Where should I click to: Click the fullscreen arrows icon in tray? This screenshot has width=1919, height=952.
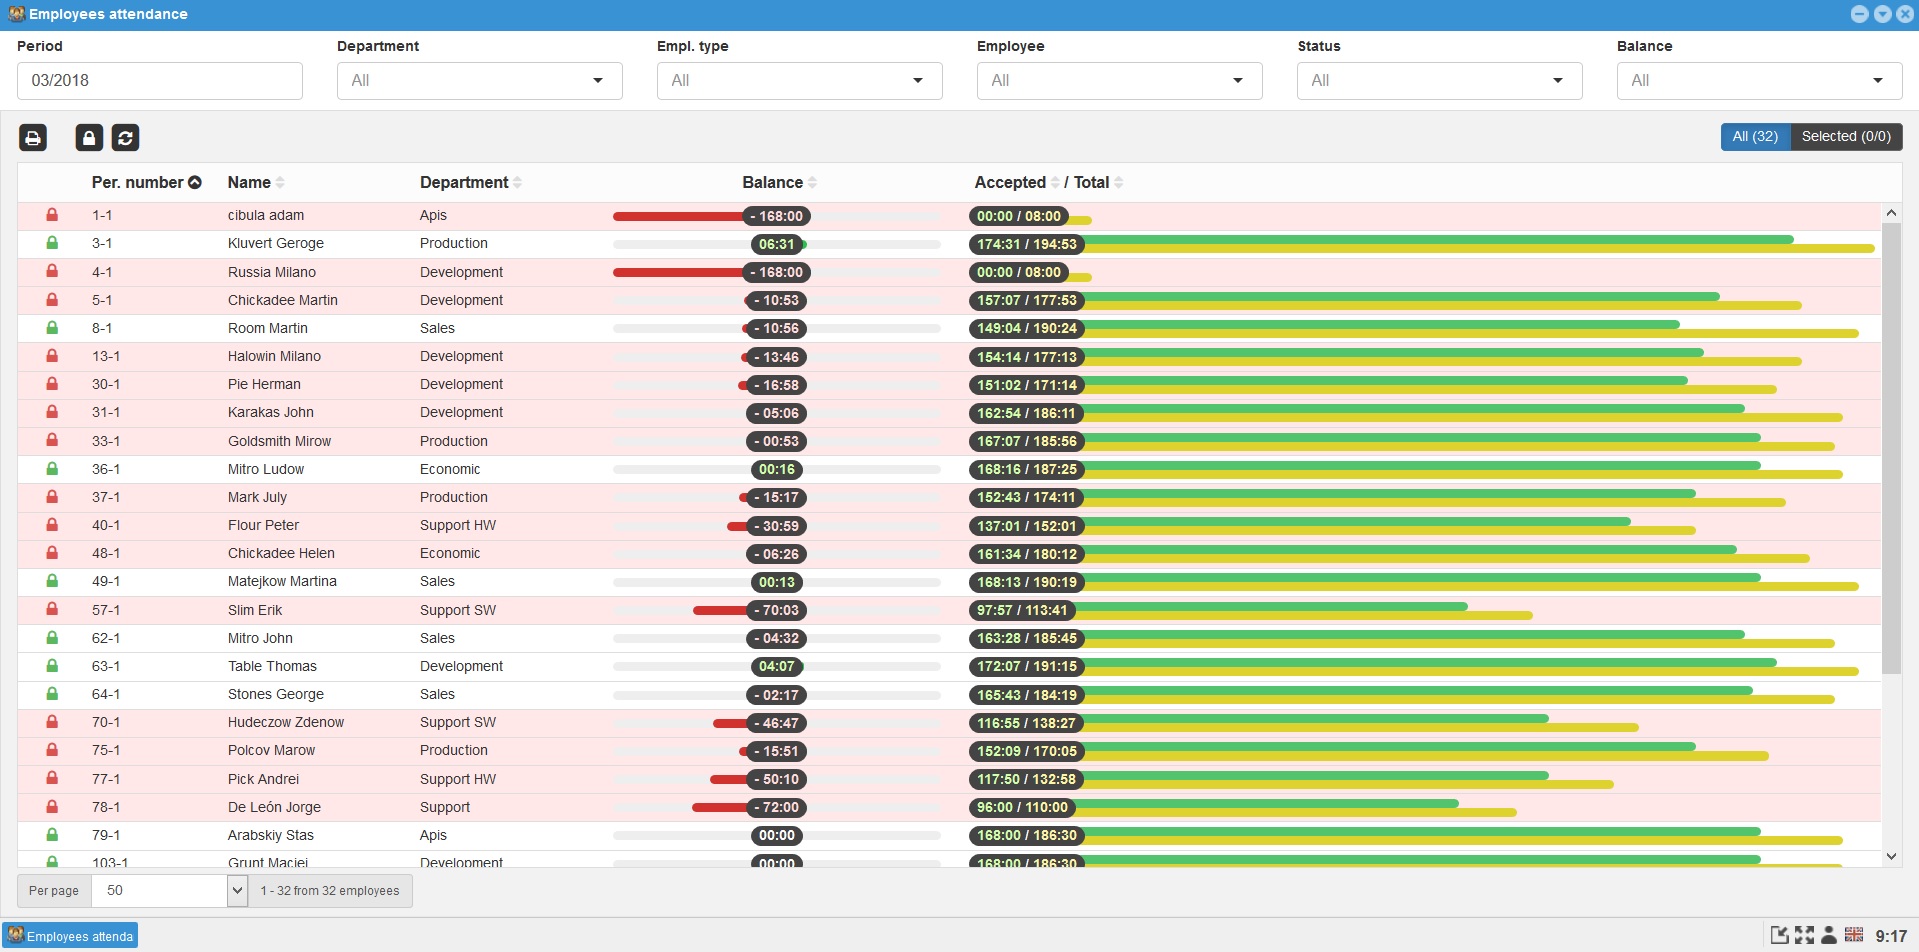1804,935
